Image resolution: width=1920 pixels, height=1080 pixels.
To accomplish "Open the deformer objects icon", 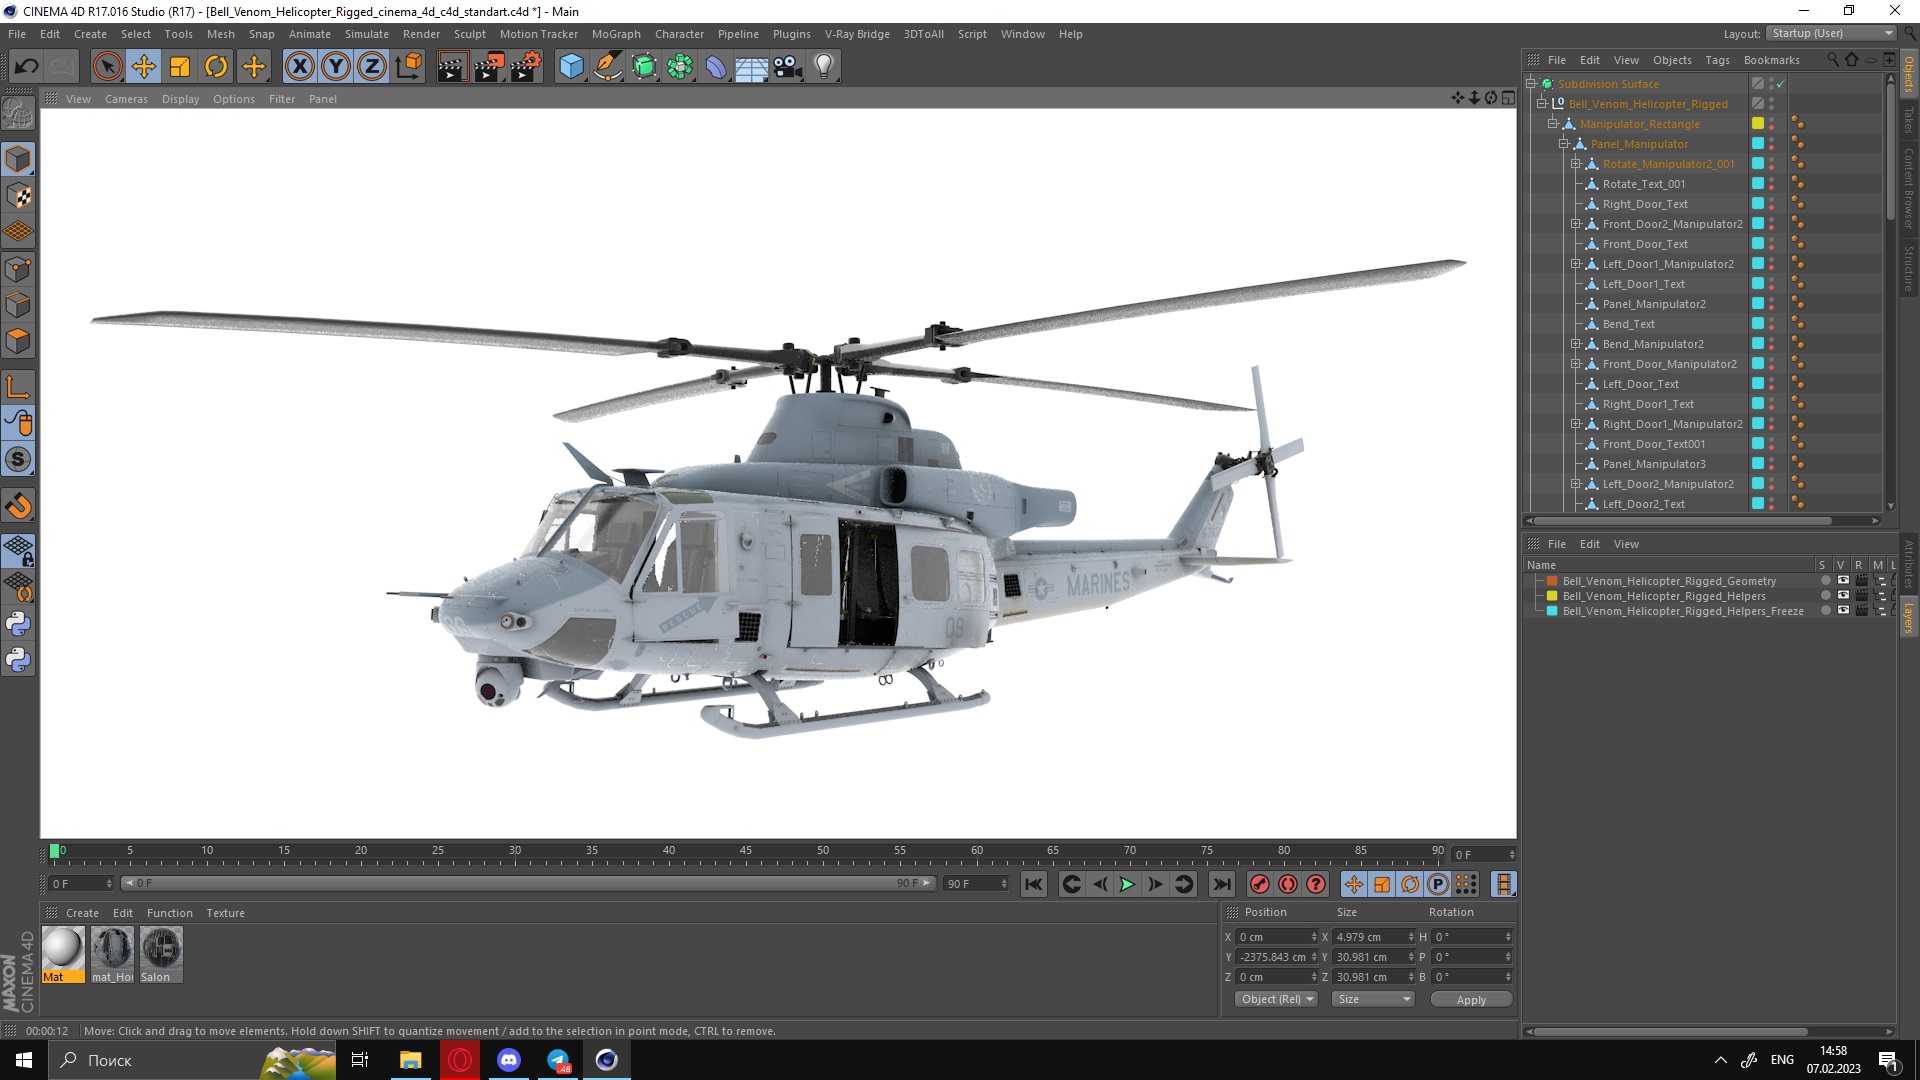I will 716,67.
